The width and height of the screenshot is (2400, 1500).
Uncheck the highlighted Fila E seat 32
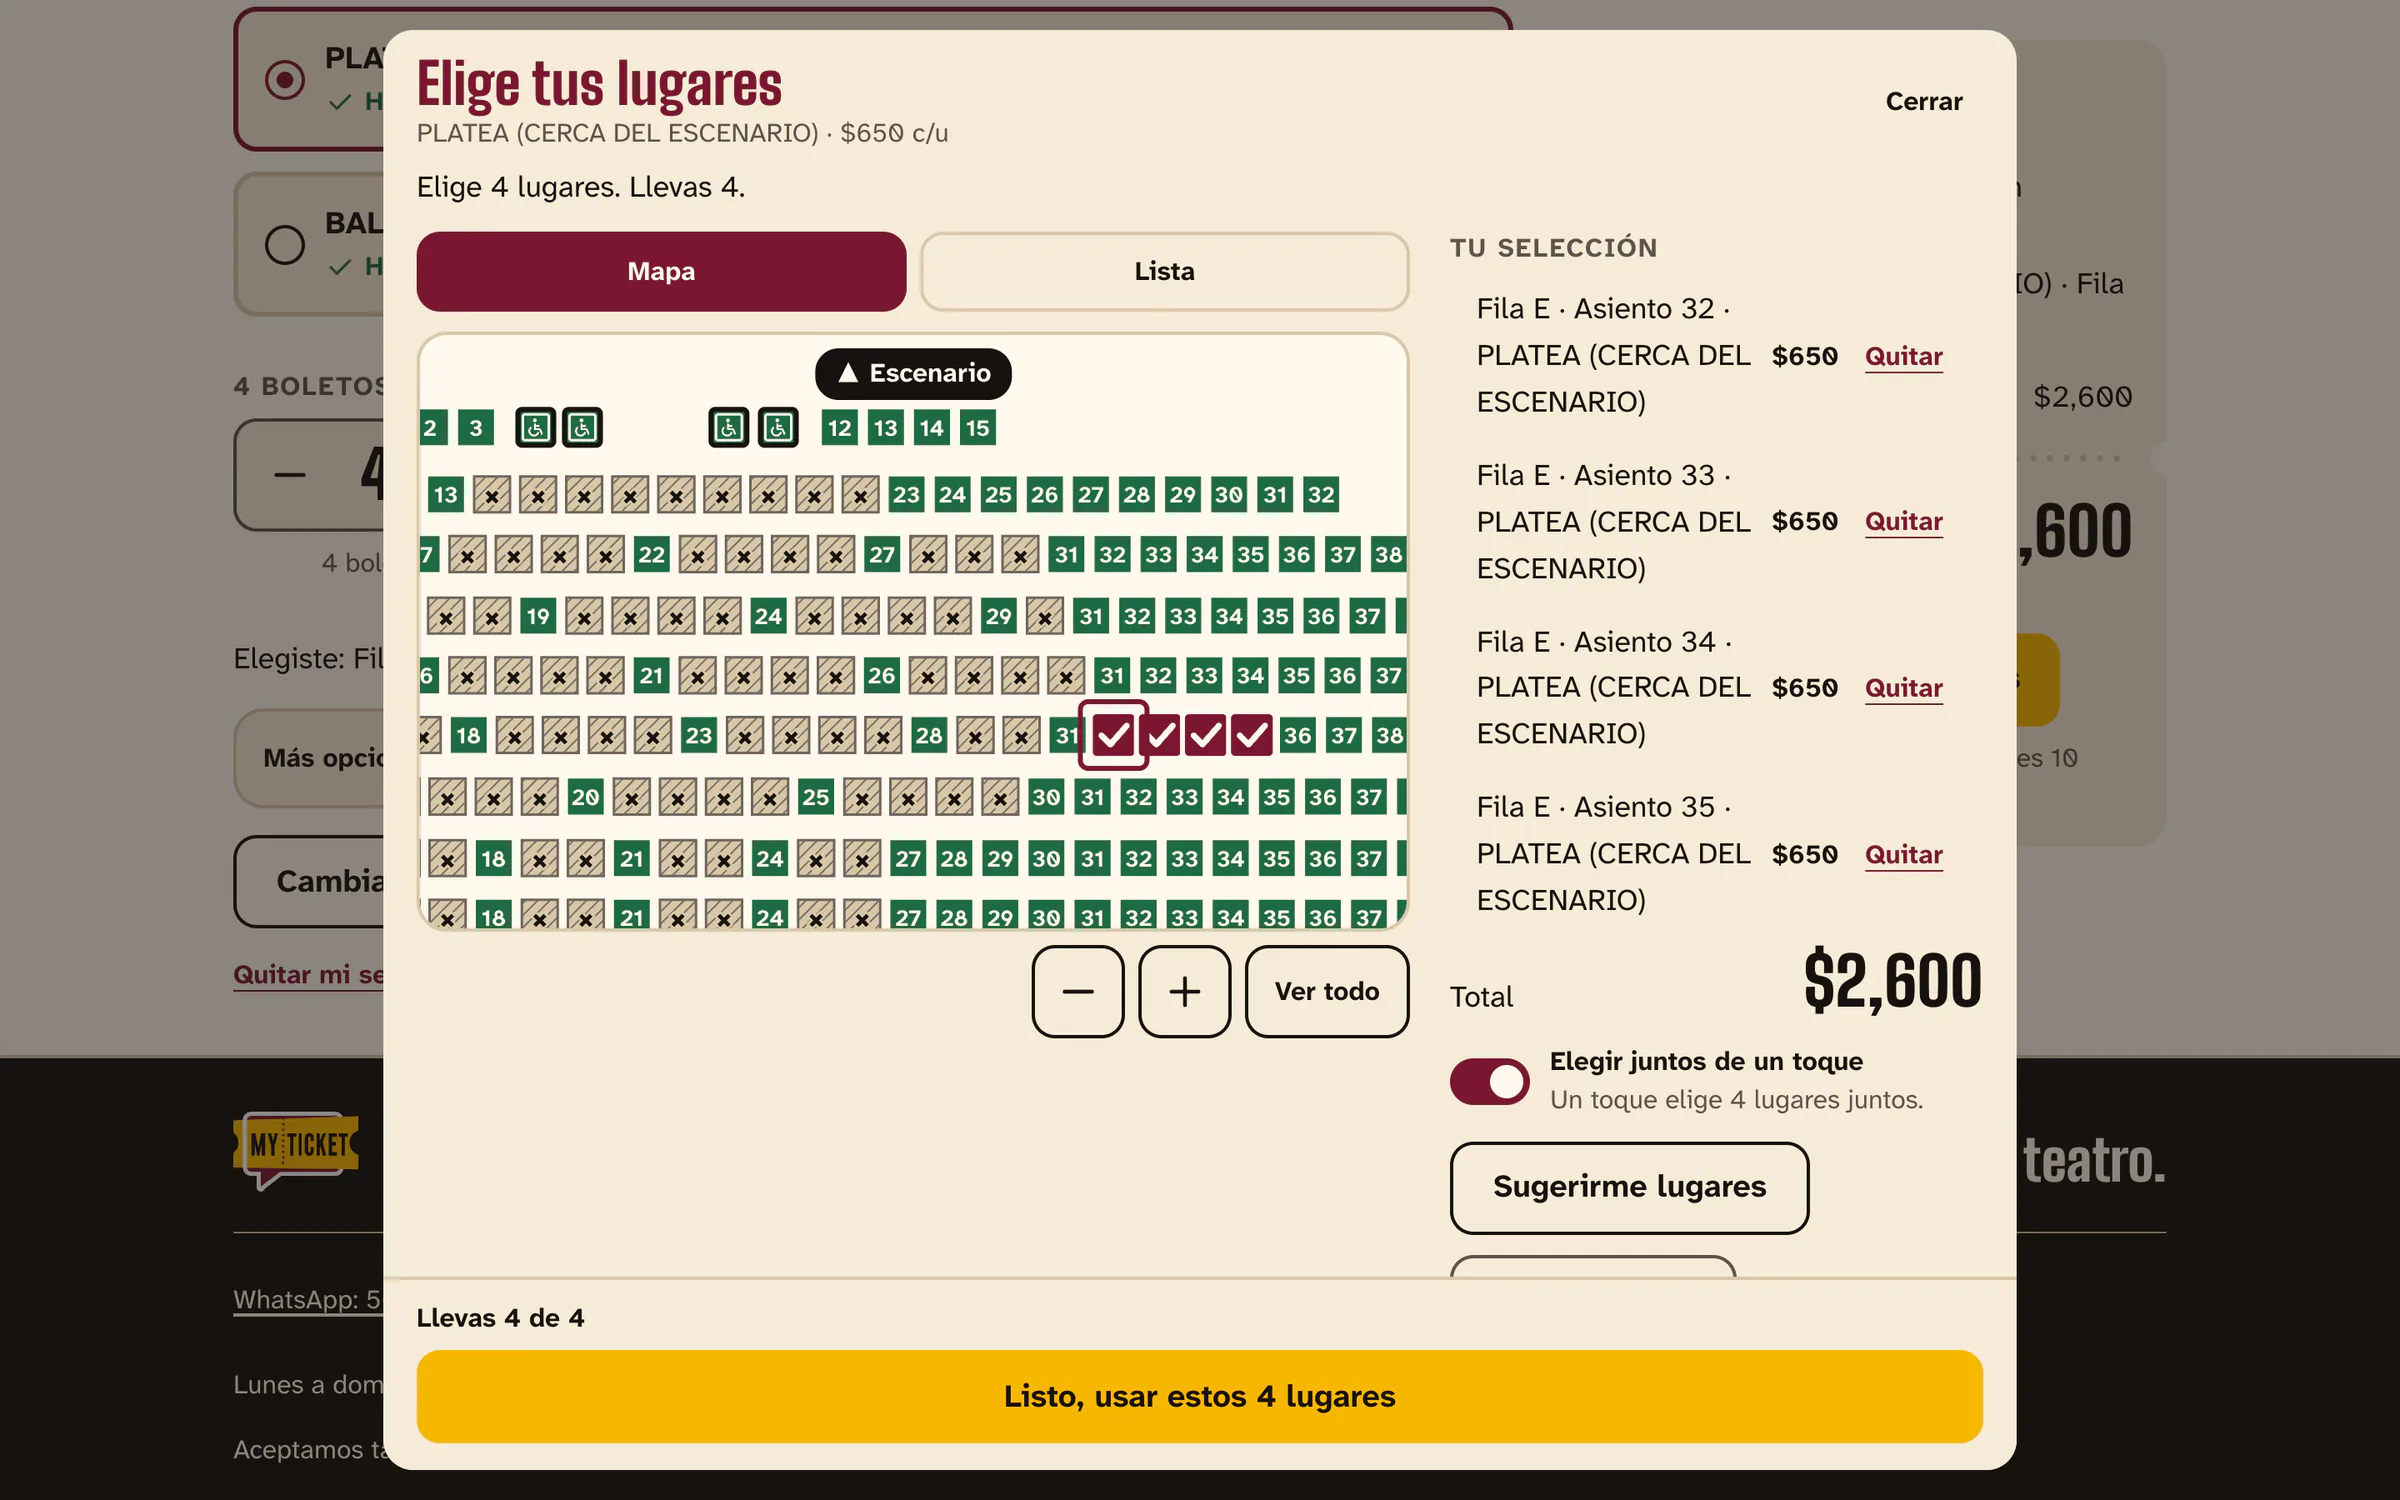[1113, 735]
